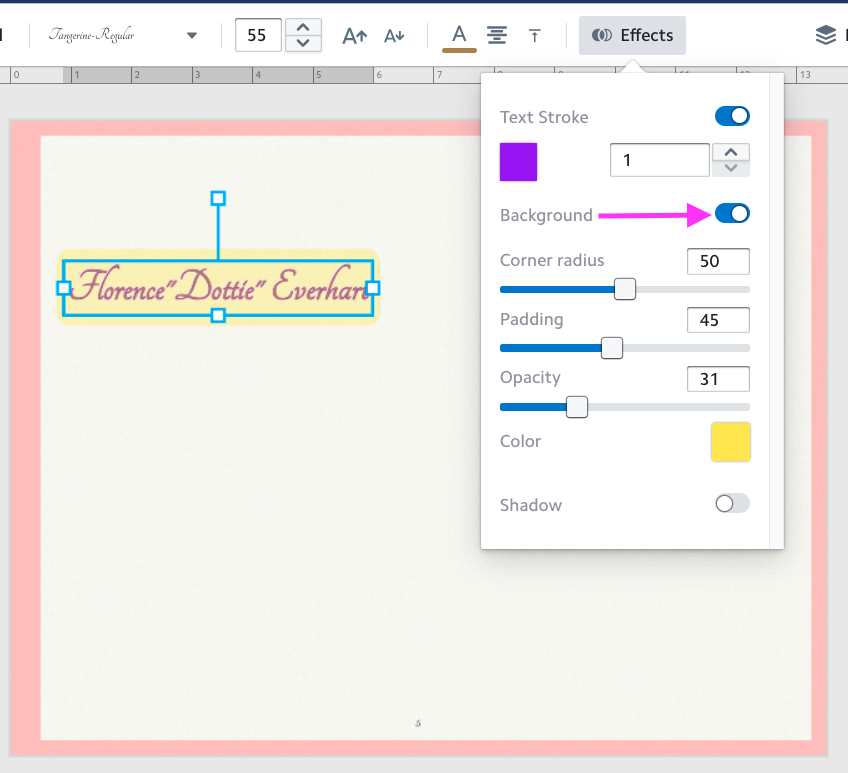Image resolution: width=848 pixels, height=773 pixels.
Task: Close the Effects panel via Effects button
Action: pyautogui.click(x=632, y=35)
